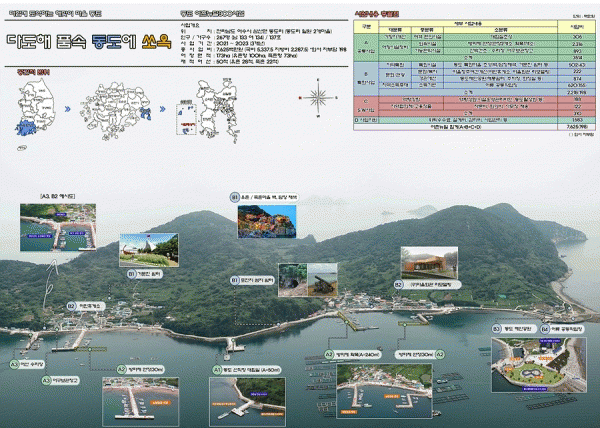The height and width of the screenshot is (428, 600).
Task: Open the orange building photo thumbnail
Action: click(x=430, y=262)
